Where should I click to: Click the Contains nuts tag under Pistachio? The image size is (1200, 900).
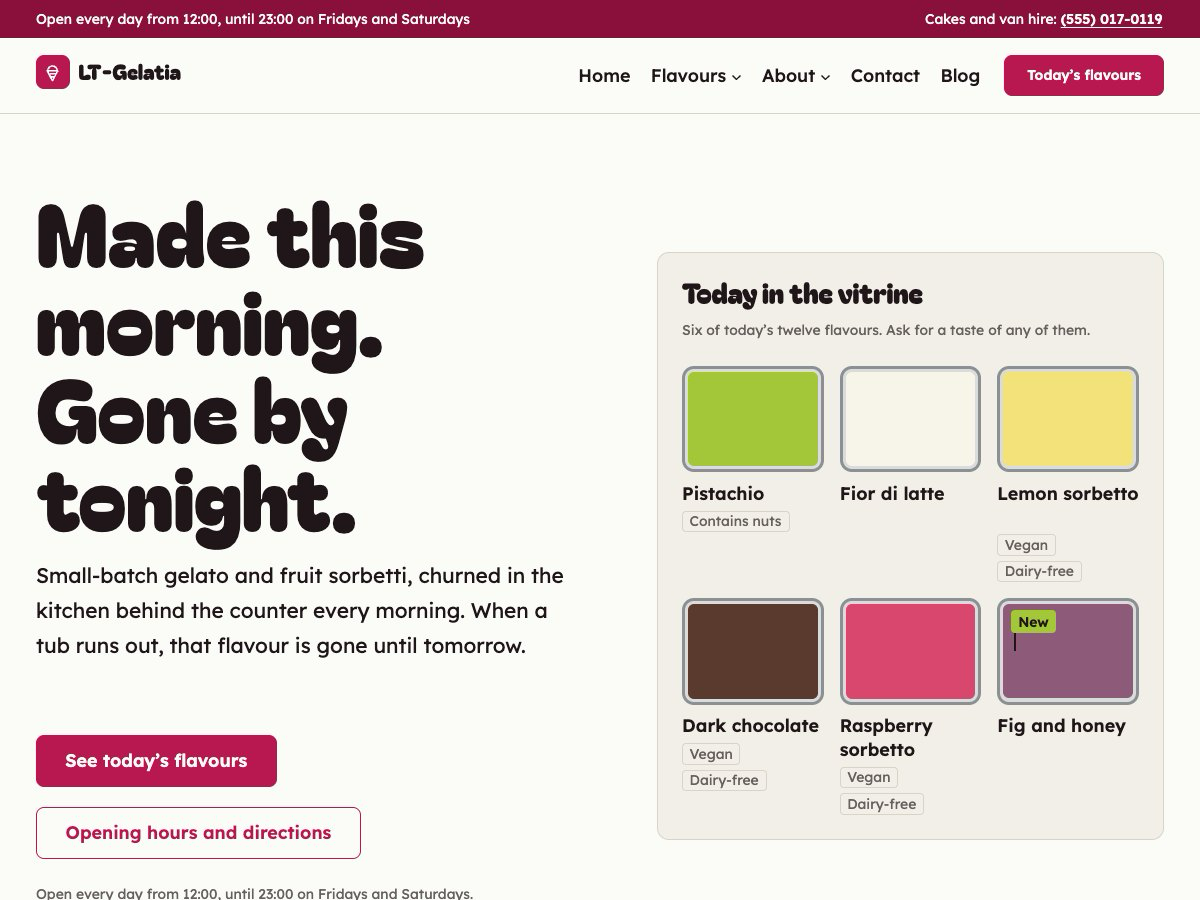(736, 521)
